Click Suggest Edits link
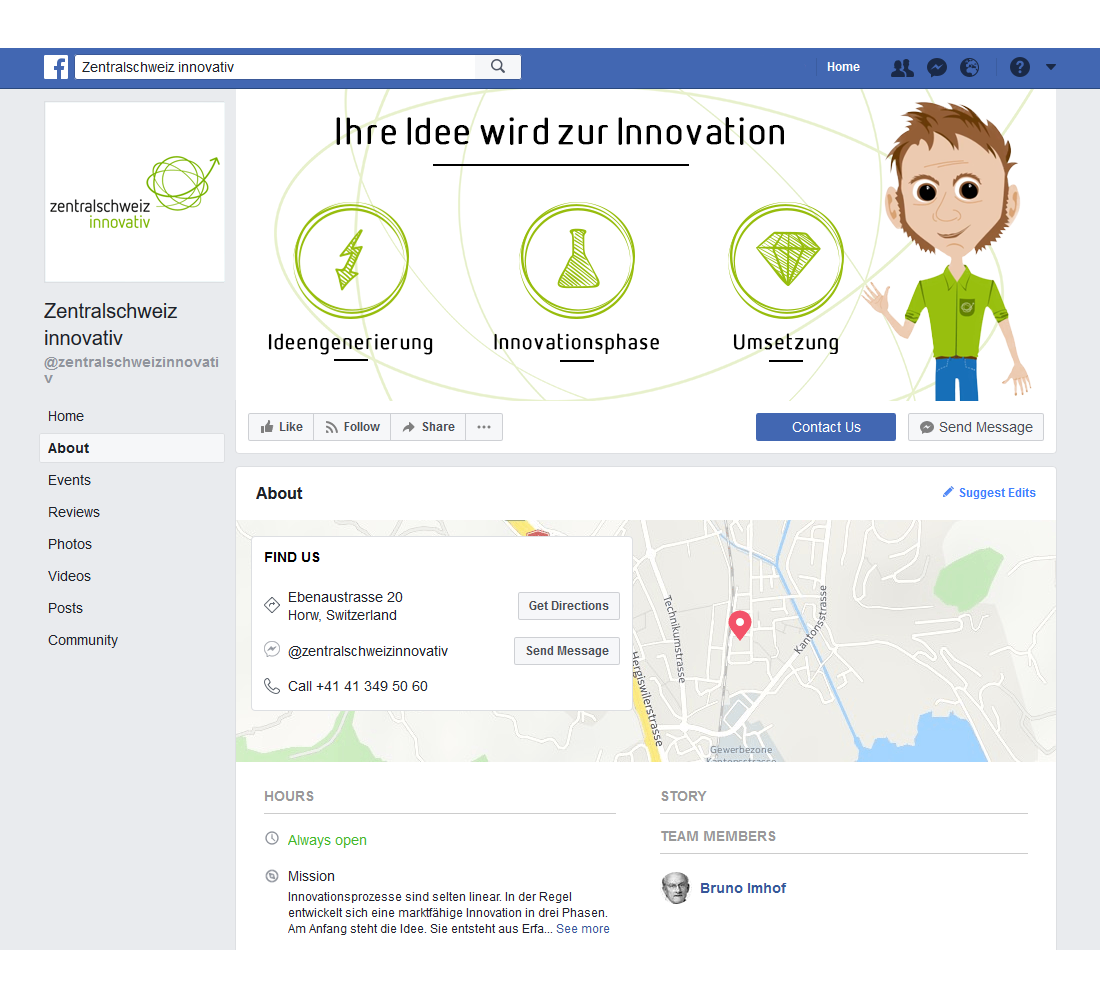Image resolution: width=1100 pixels, height=1000 pixels. pos(997,493)
